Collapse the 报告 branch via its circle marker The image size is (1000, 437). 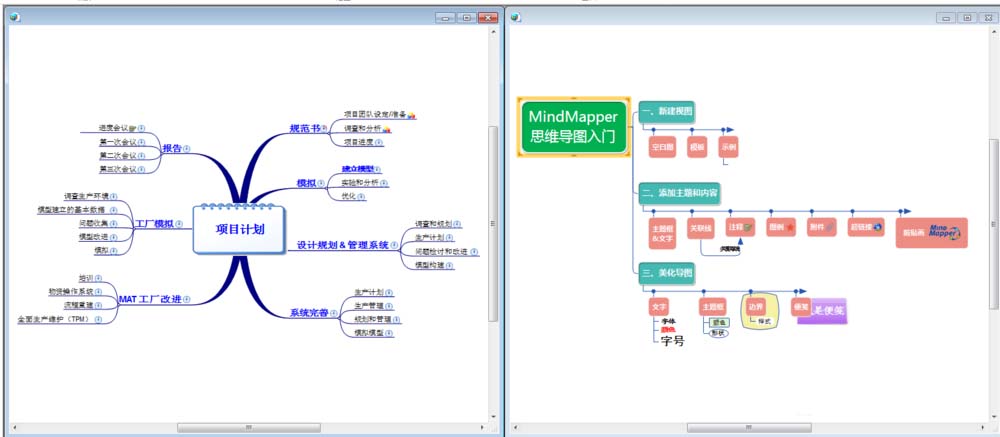[187, 149]
